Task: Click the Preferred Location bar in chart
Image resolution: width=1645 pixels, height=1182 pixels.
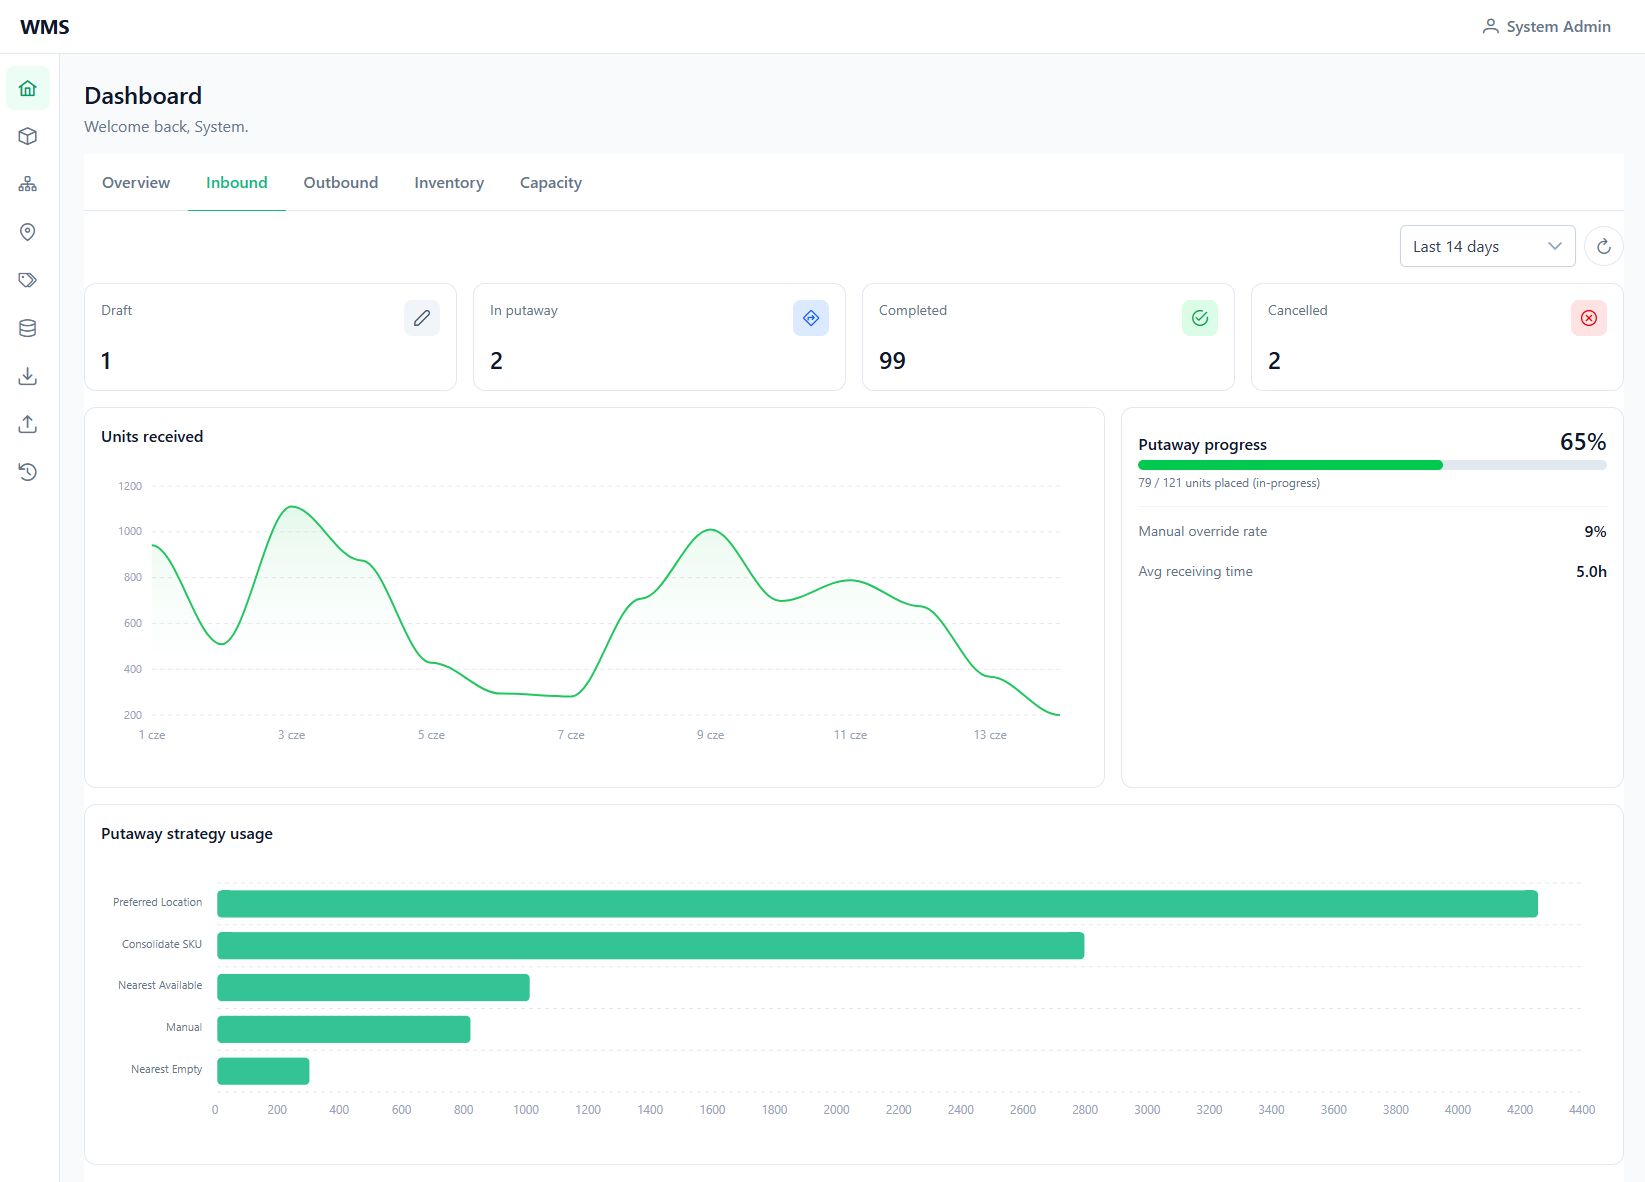Action: pyautogui.click(x=877, y=904)
